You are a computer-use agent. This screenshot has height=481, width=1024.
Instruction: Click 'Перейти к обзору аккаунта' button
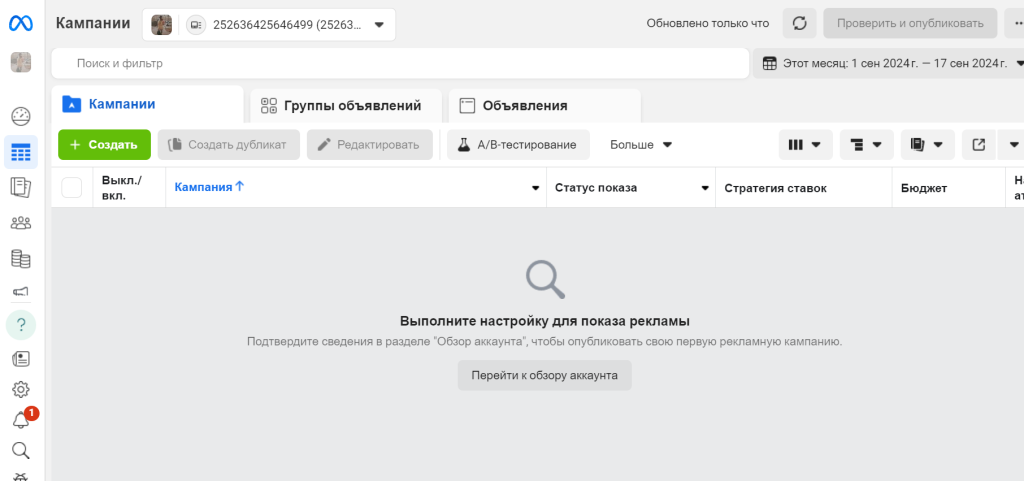[545, 375]
